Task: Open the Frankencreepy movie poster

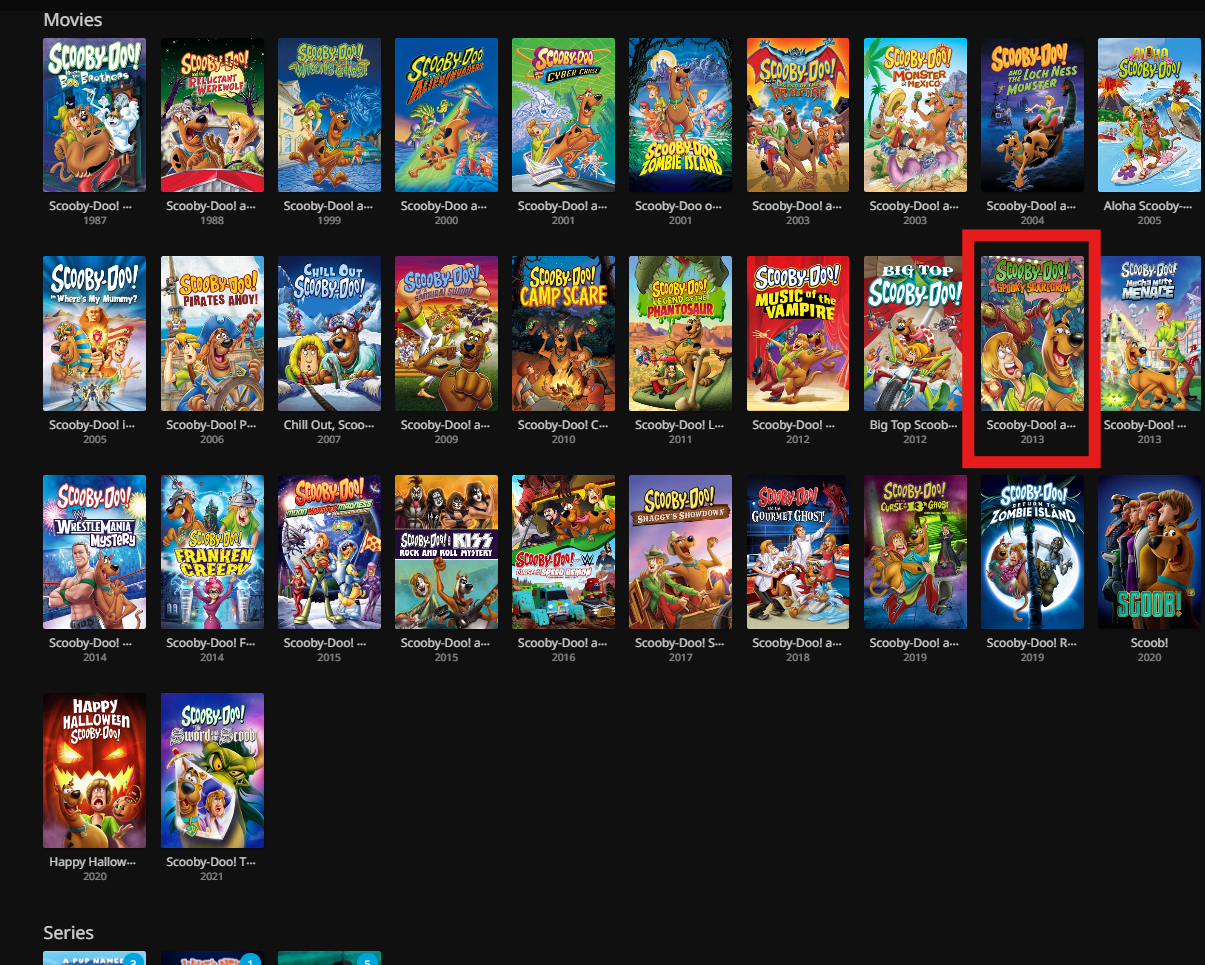Action: [212, 552]
